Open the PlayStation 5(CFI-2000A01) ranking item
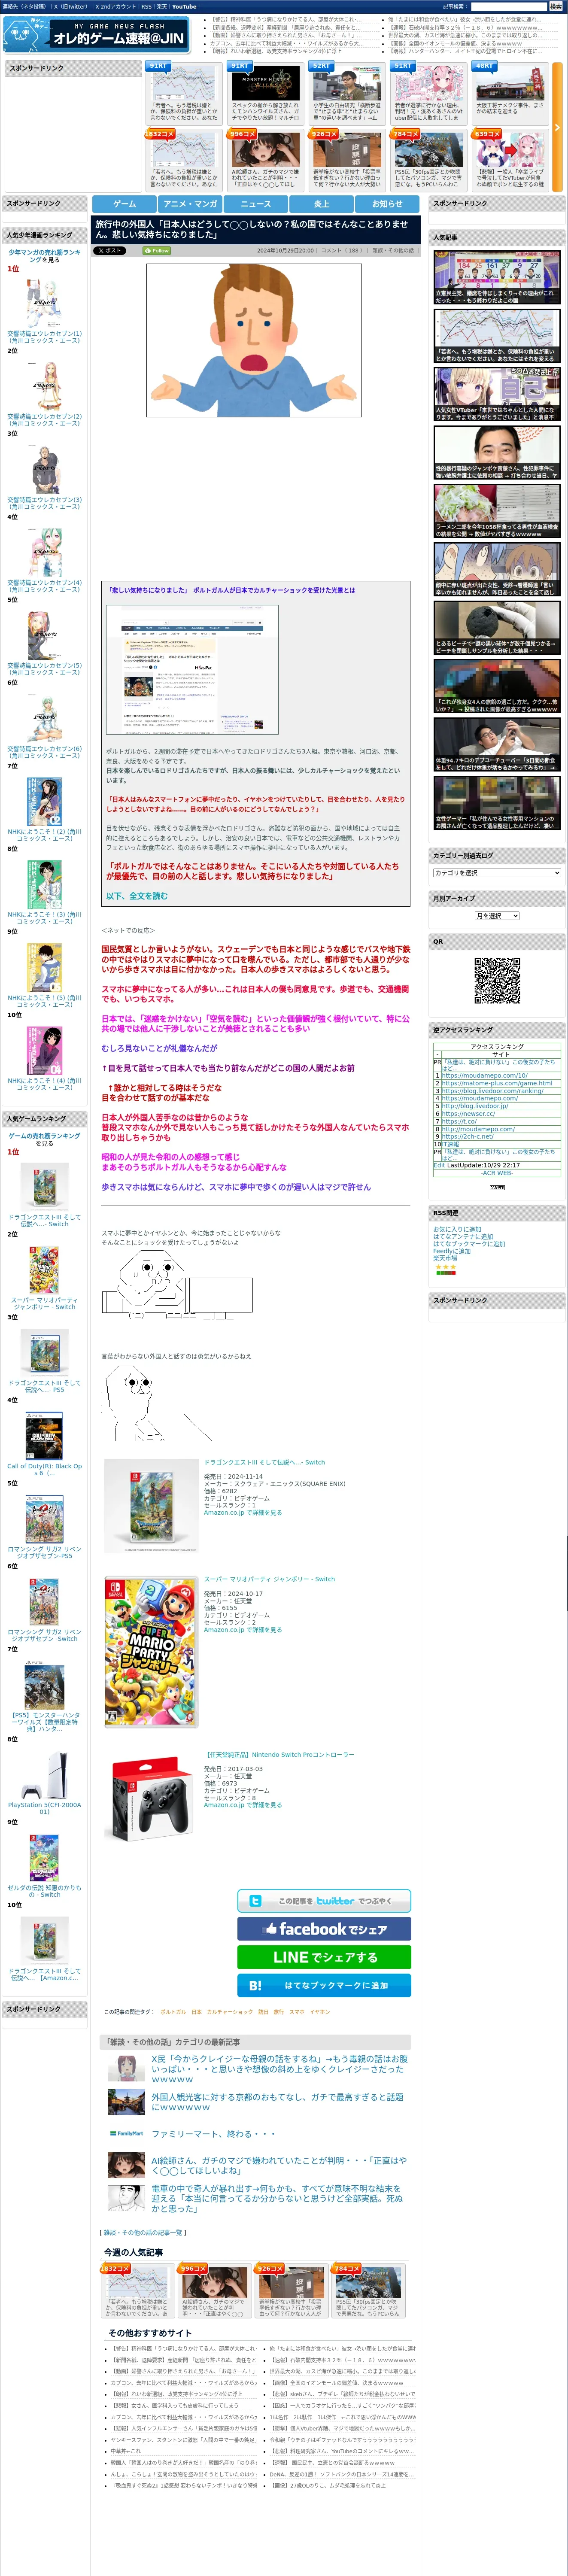 pos(44,1780)
